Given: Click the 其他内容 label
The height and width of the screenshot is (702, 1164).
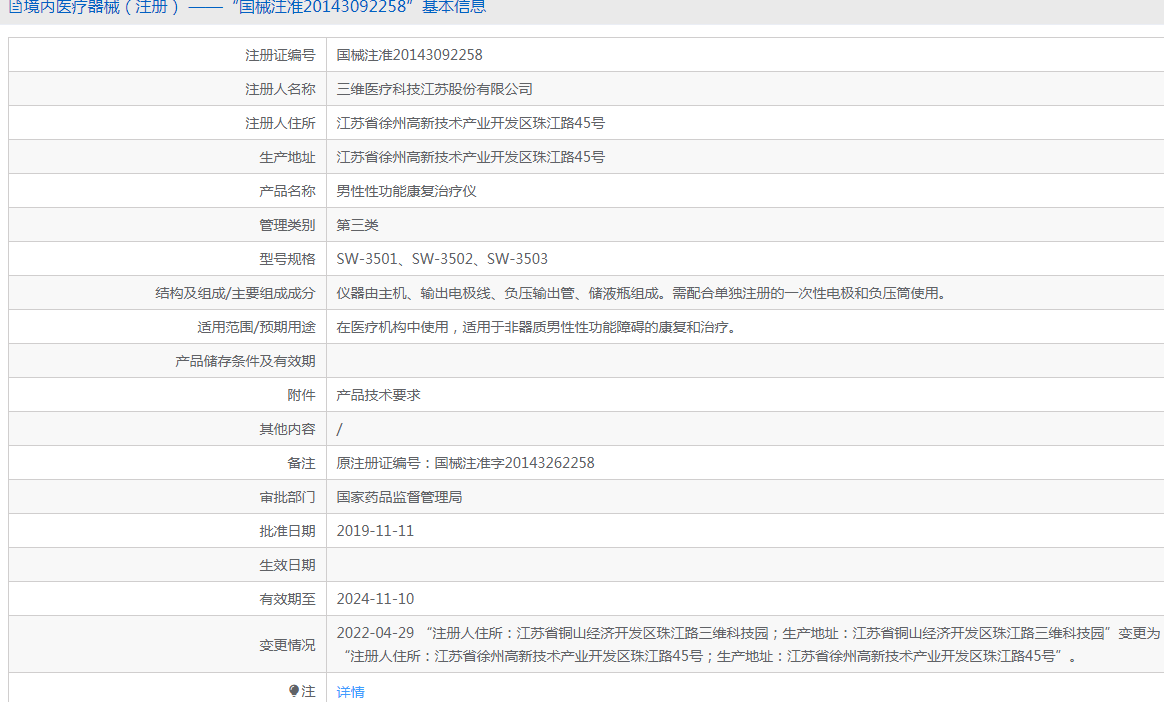Looking at the screenshot, I should [x=287, y=429].
